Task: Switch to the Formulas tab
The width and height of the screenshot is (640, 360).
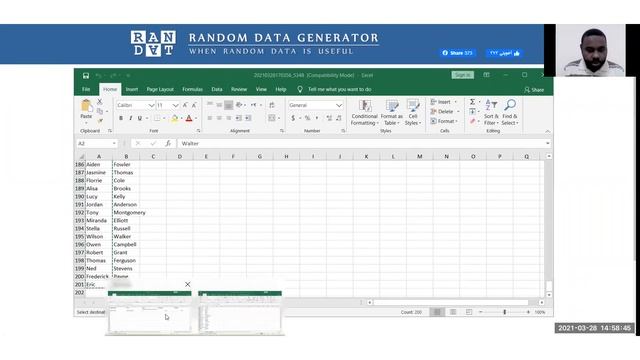Action: coord(192,89)
